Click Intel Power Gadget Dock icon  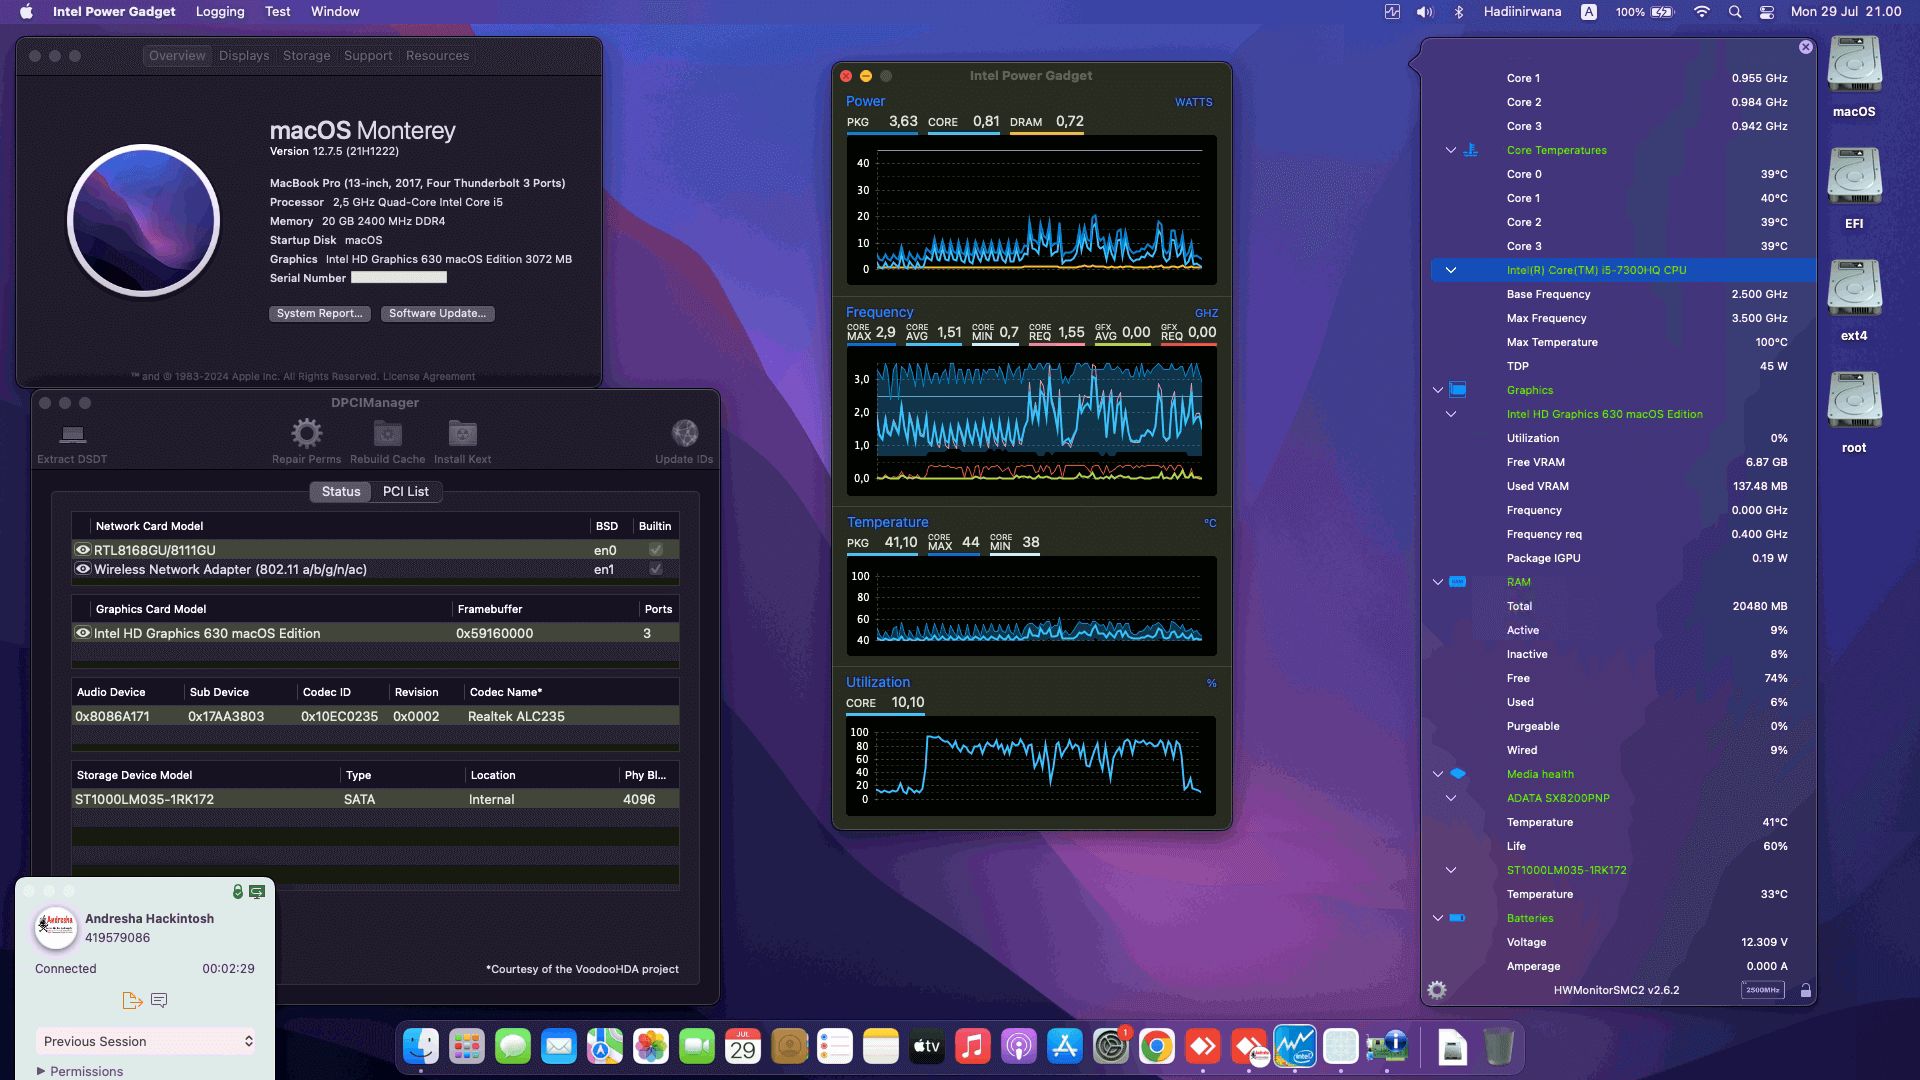coord(1295,1047)
